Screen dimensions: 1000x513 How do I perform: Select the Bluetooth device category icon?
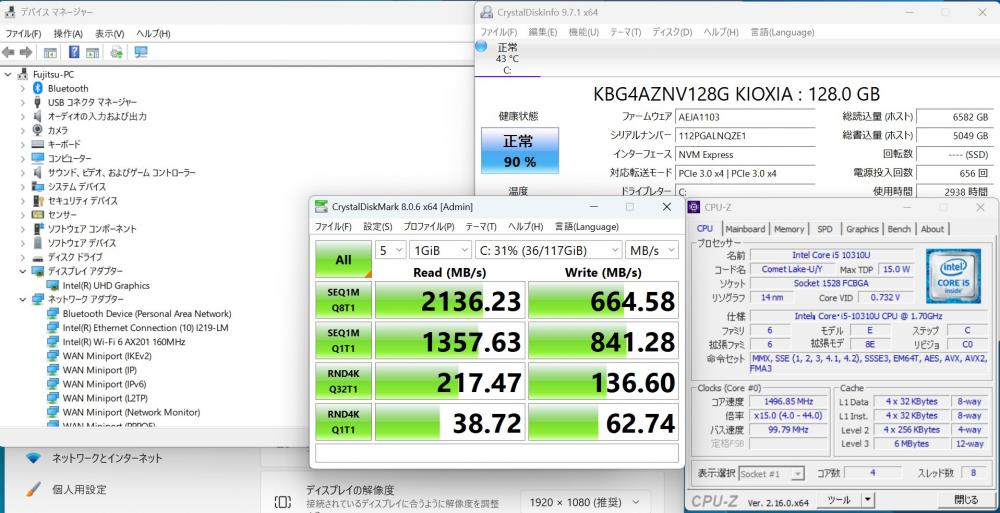38,88
